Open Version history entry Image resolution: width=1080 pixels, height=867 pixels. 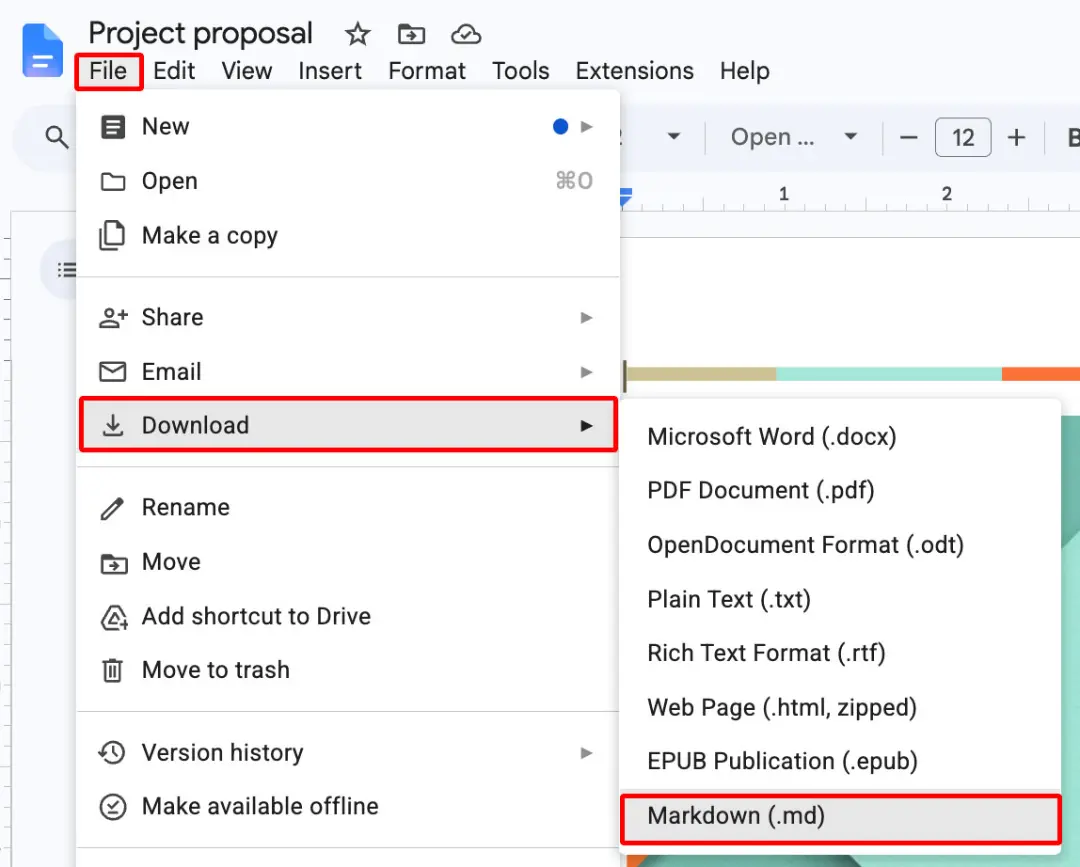pyautogui.click(x=348, y=753)
